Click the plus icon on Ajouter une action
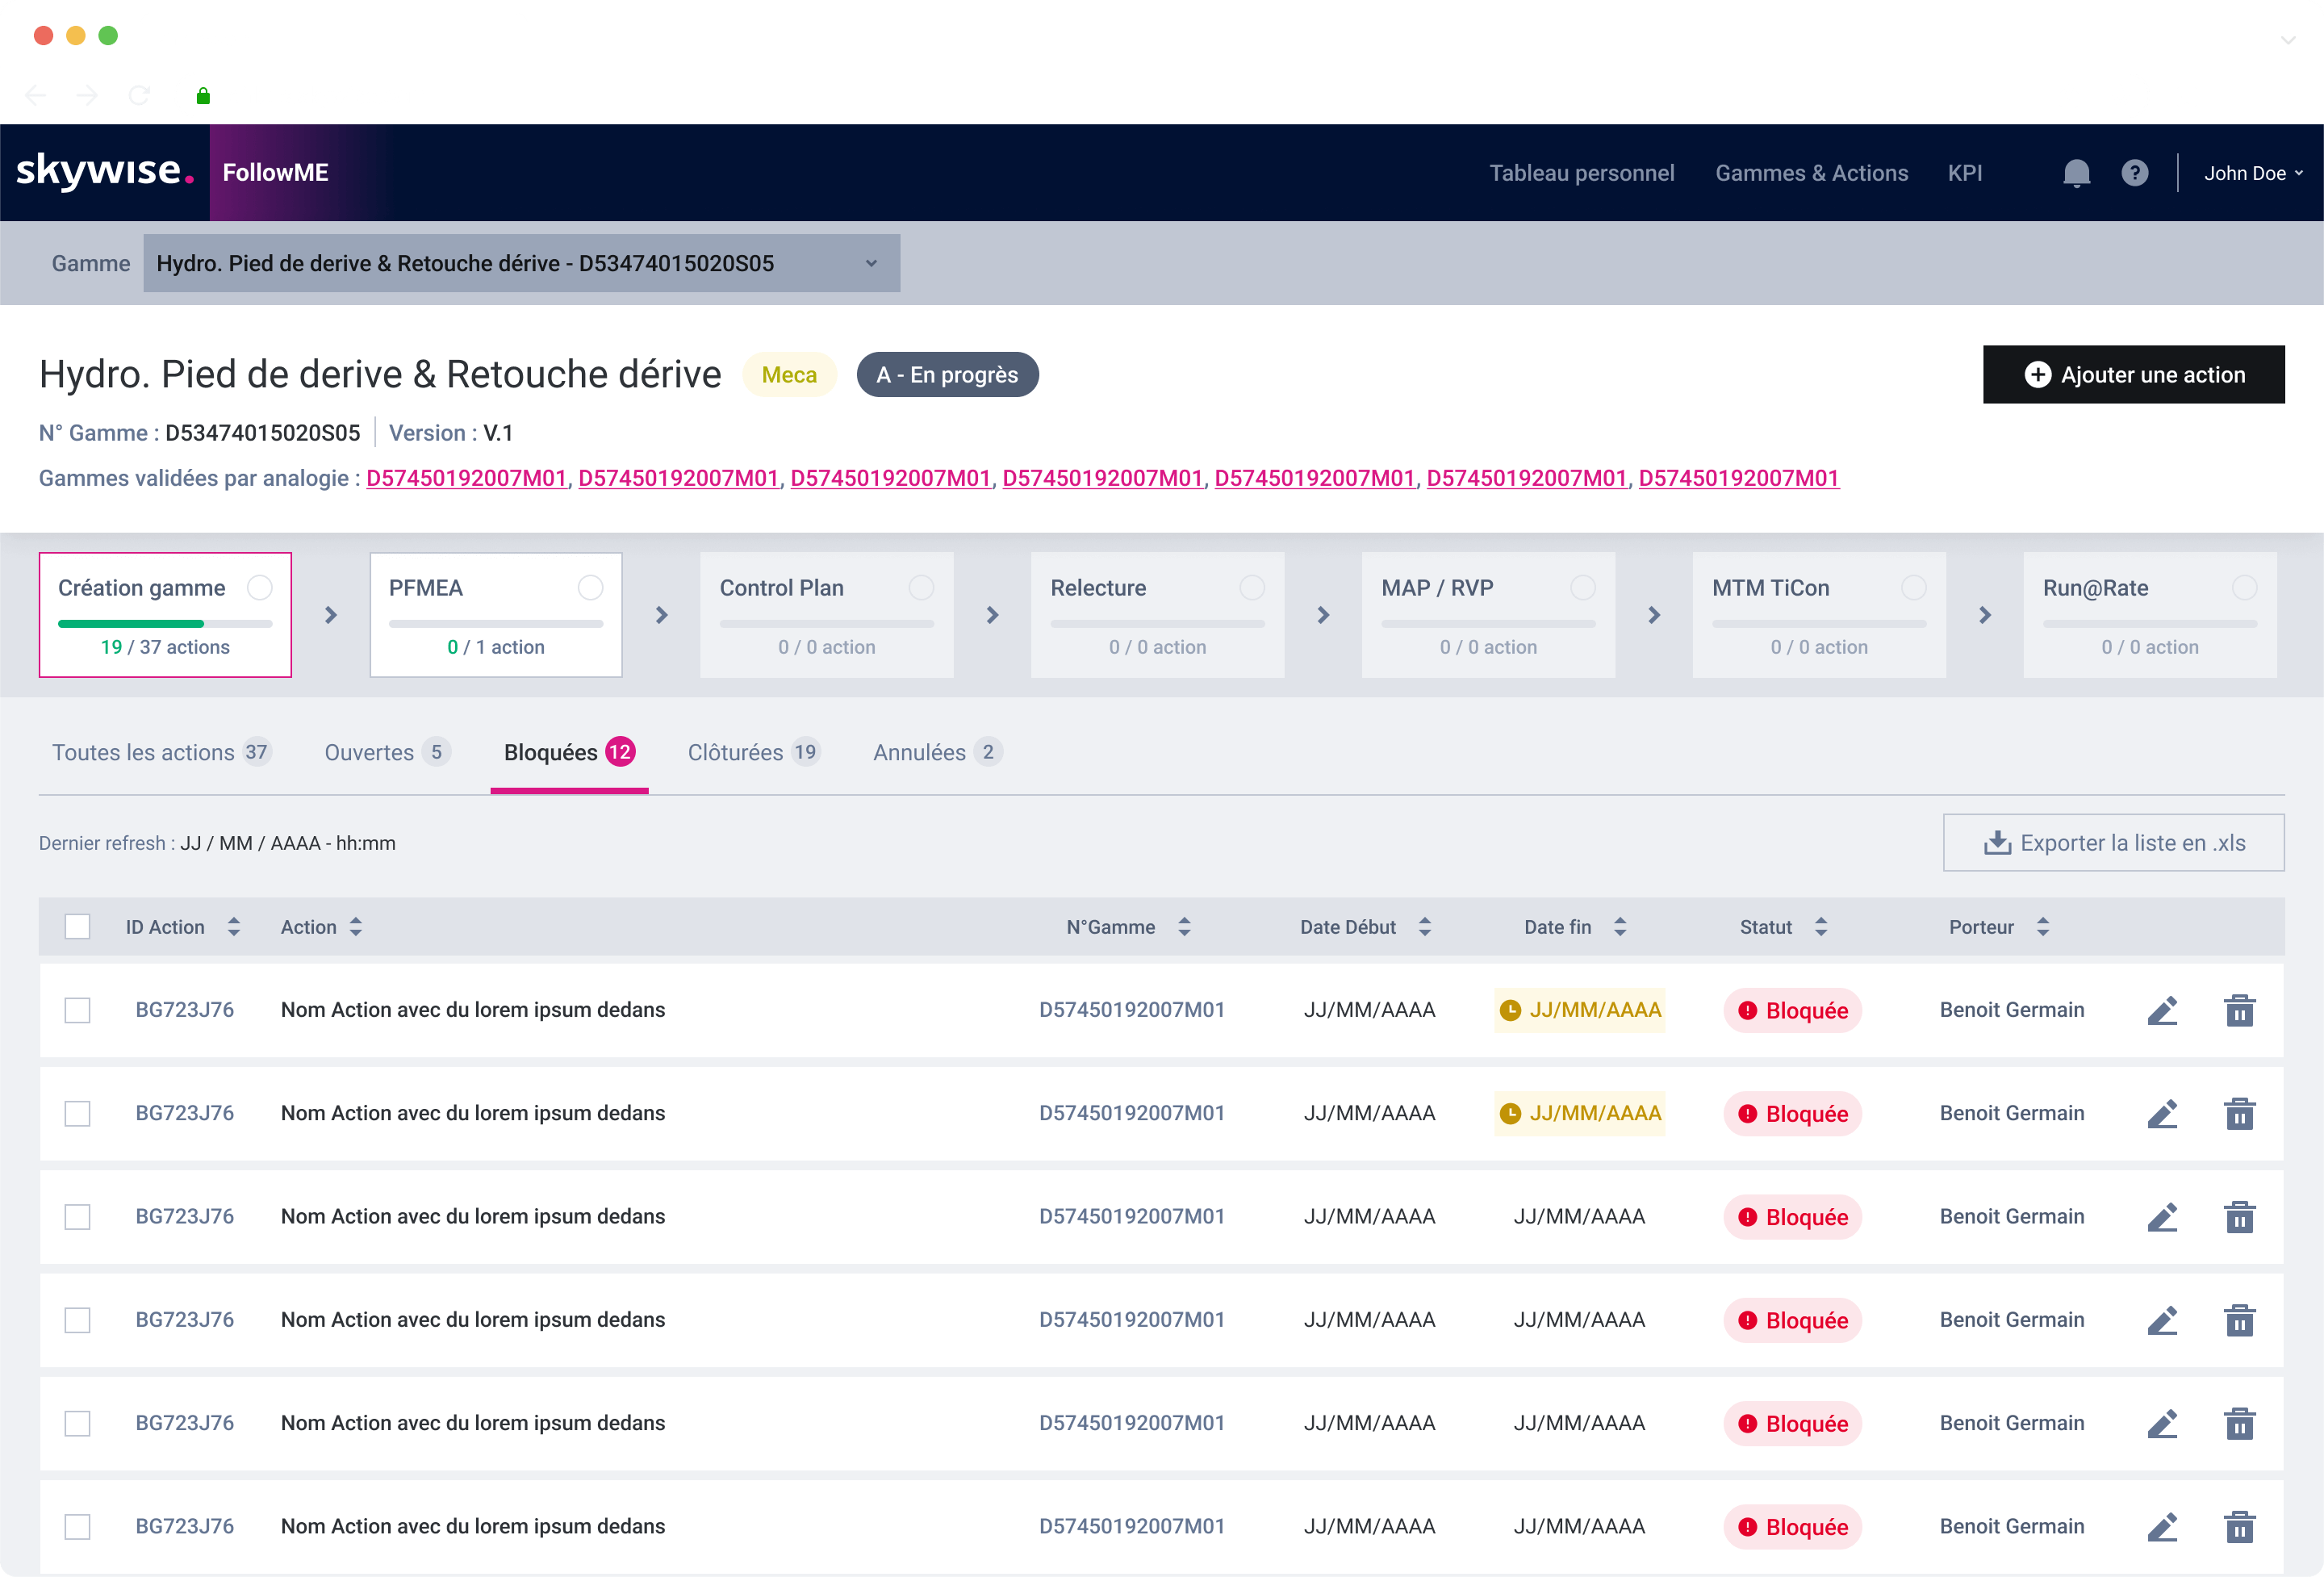Screen dimensions: 2324x1577 2038,374
